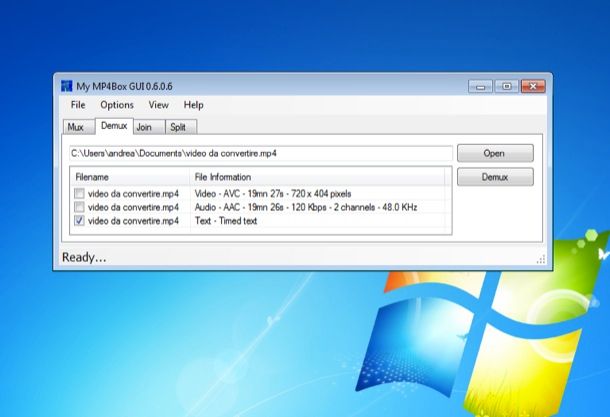Check the Video AVC track checkbox
The height and width of the screenshot is (417, 610).
(79, 193)
